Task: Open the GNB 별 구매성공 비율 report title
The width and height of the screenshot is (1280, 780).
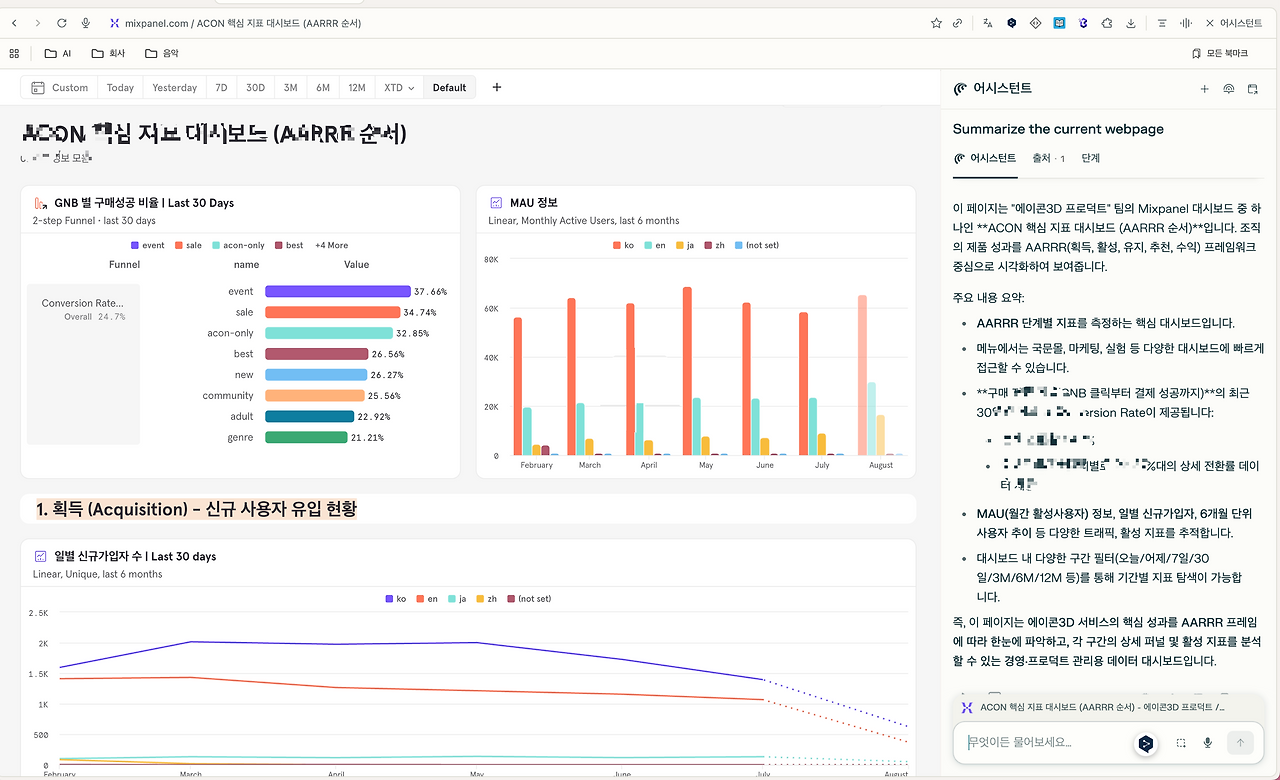Action: pos(144,203)
